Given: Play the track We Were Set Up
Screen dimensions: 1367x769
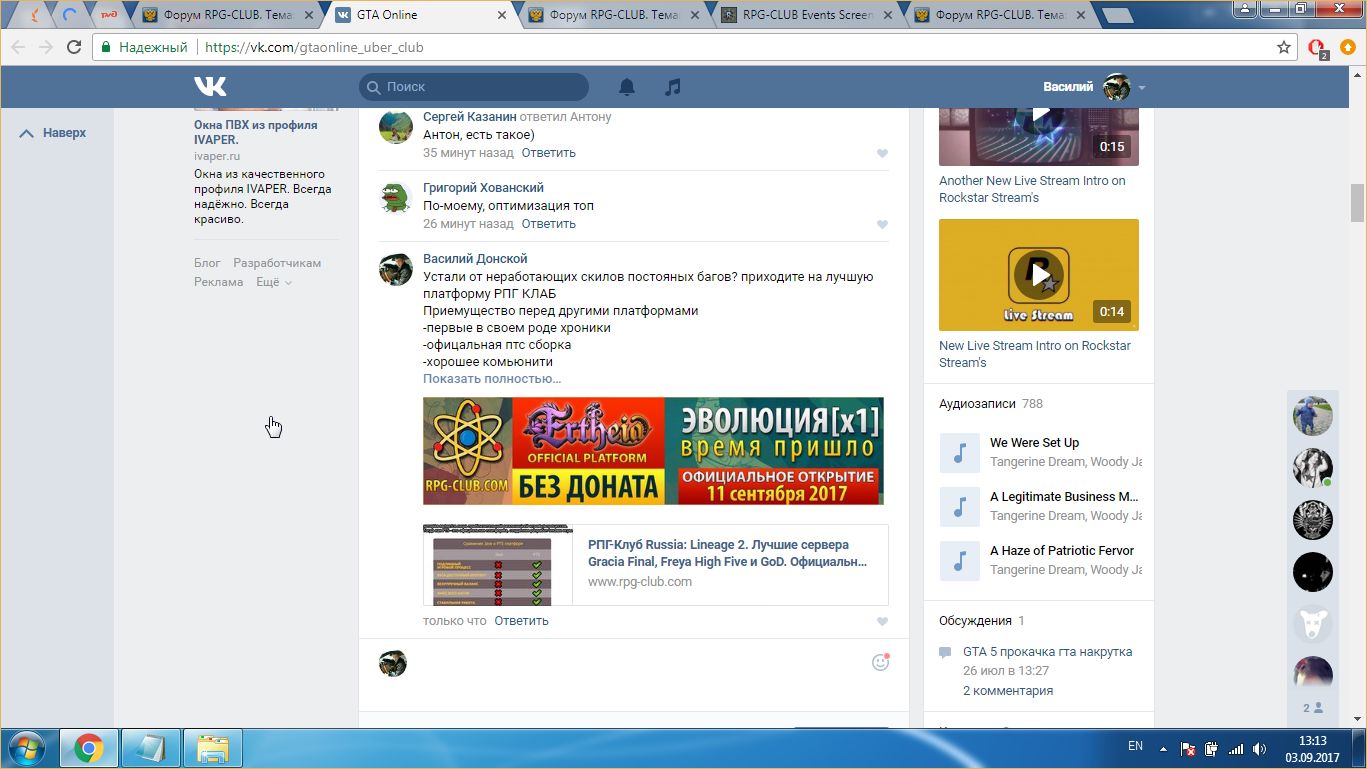Looking at the screenshot, I should click(959, 453).
